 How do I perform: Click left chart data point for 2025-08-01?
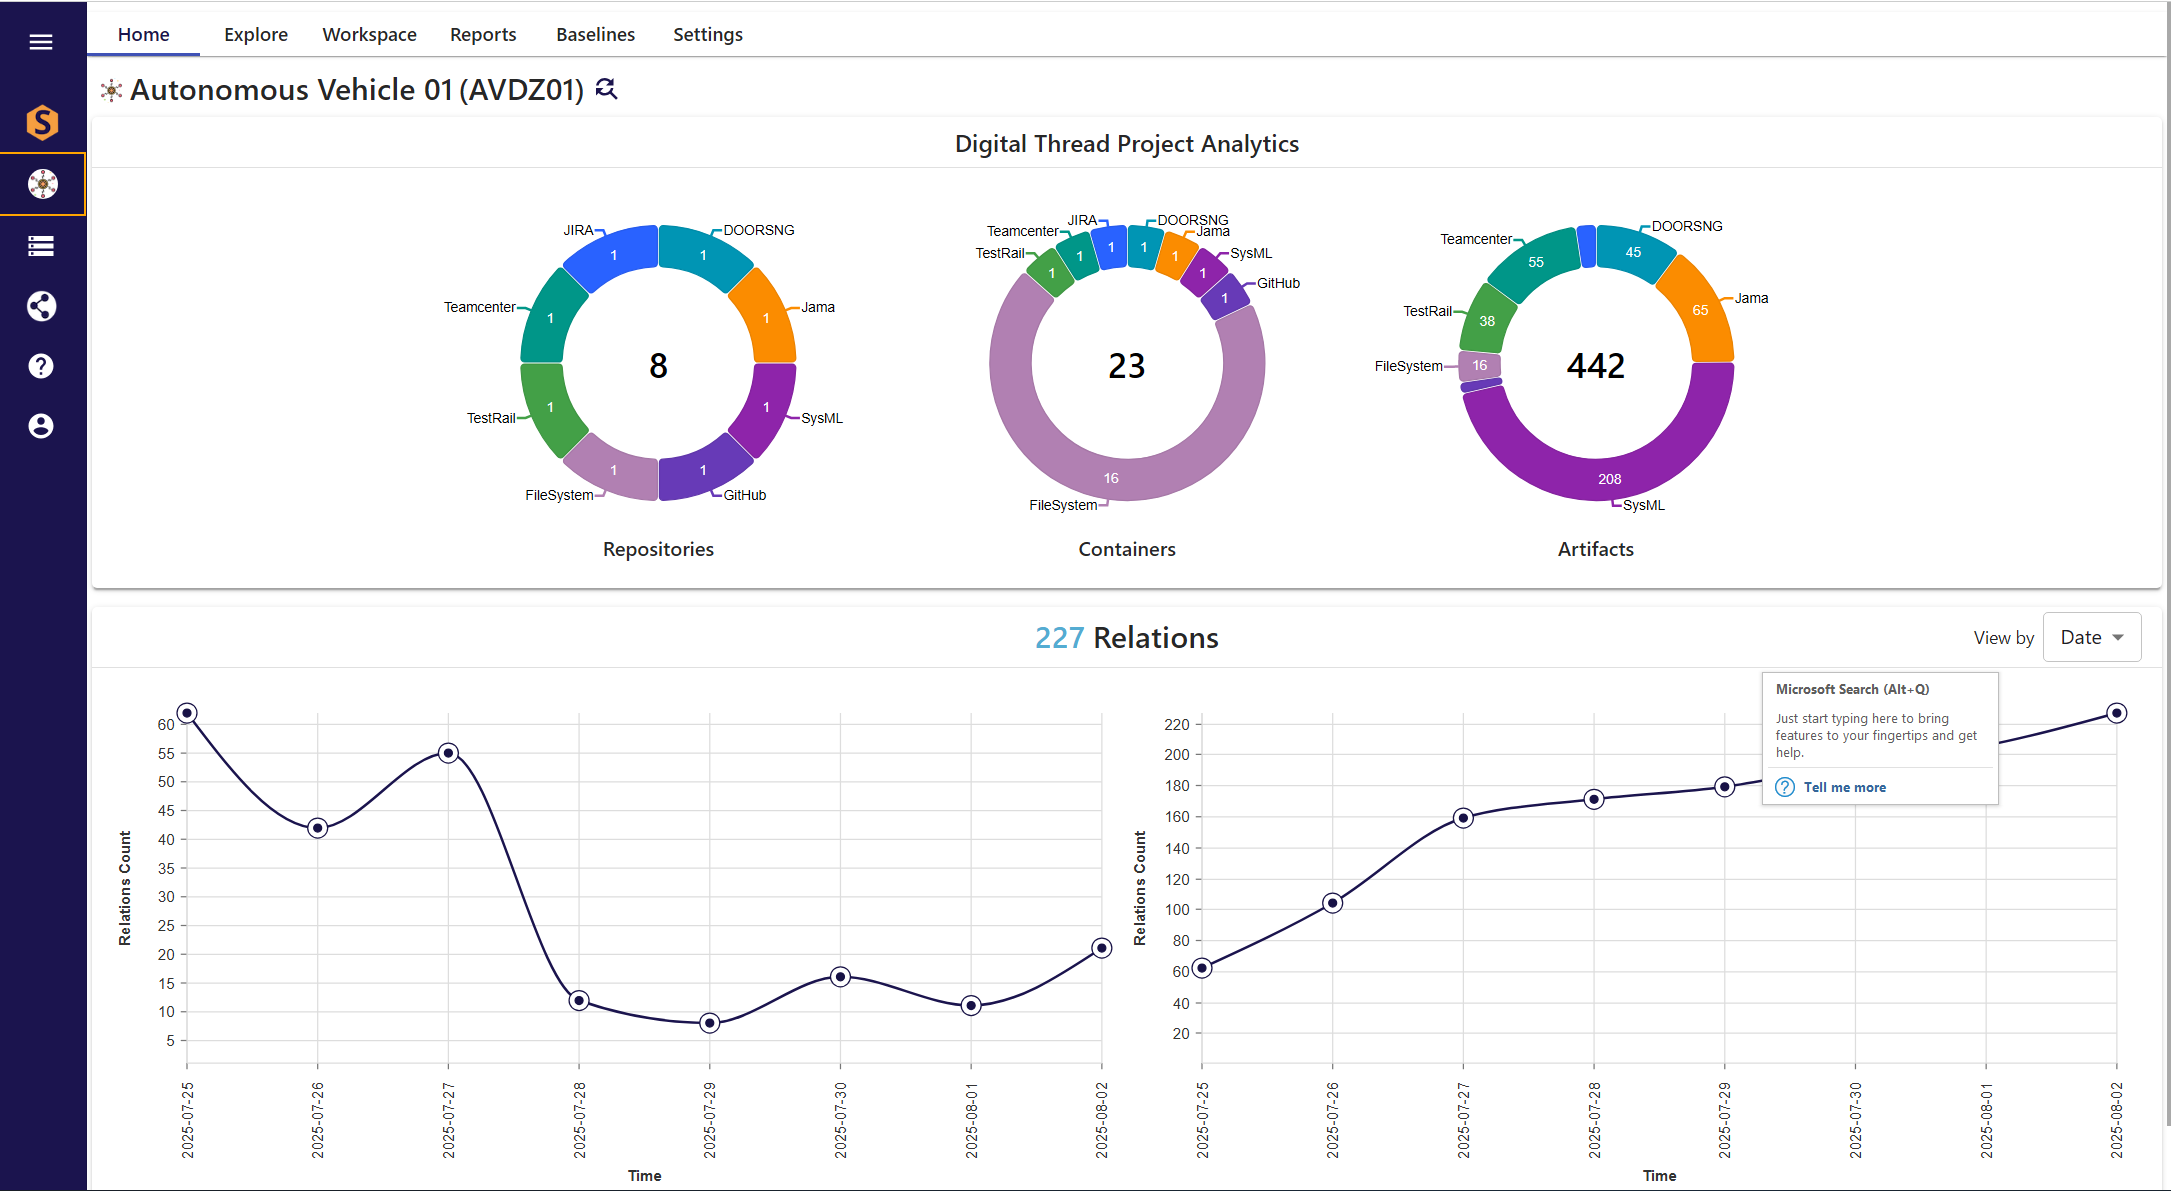coord(971,1006)
